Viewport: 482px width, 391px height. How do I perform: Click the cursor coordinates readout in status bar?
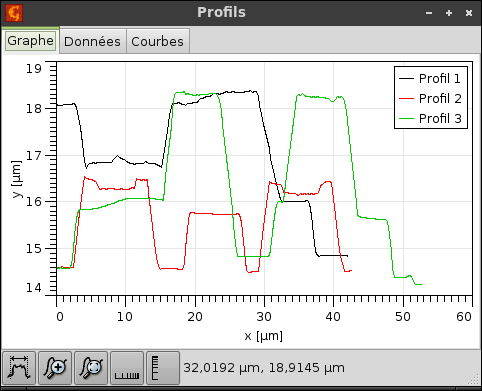[x=264, y=368]
